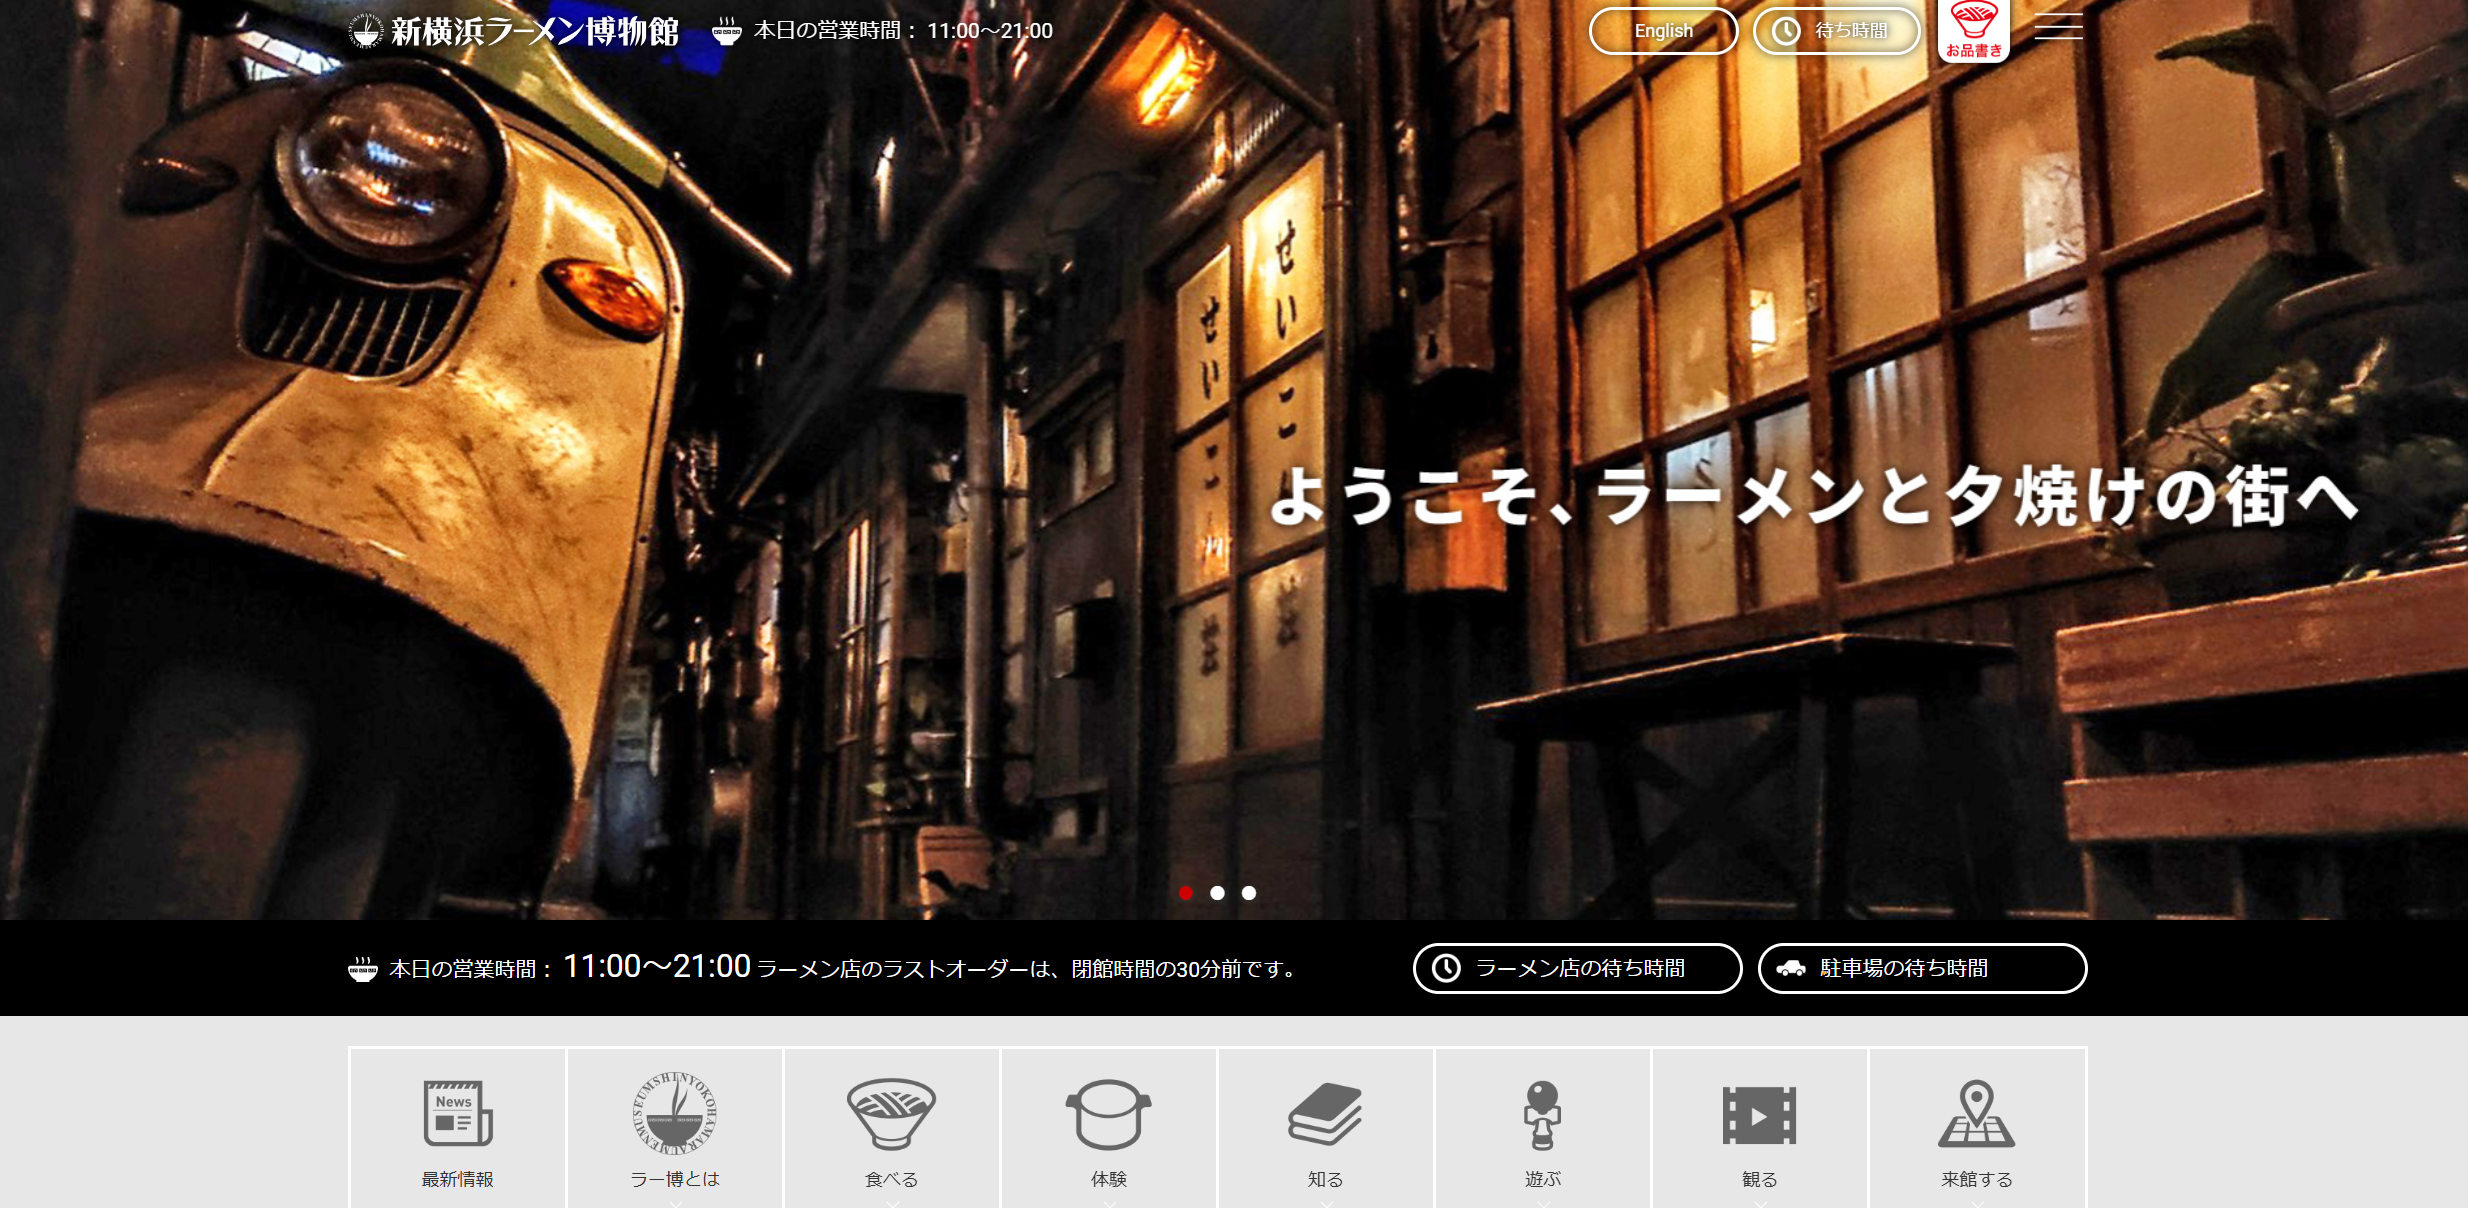Expand chevron under 食べる
Image resolution: width=2468 pixels, height=1208 pixels.
point(892,1203)
